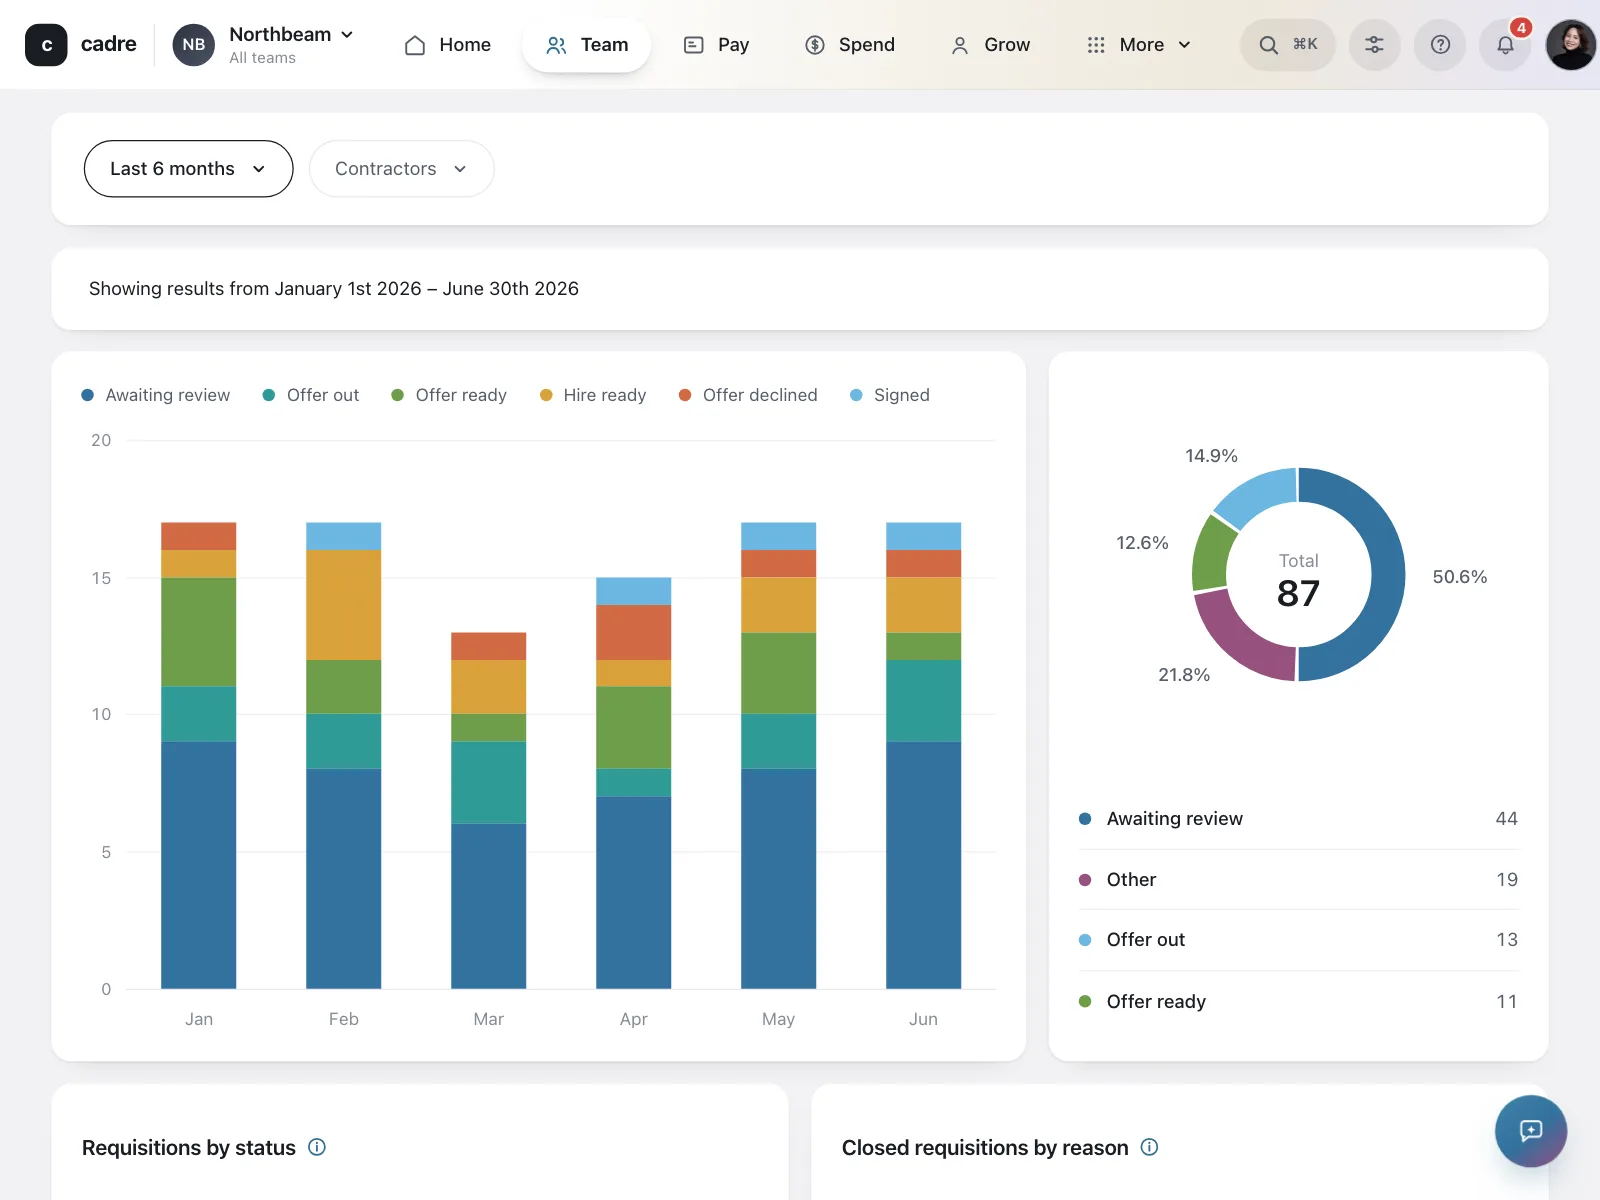Toggle the Awaiting review legend series

tap(156, 395)
